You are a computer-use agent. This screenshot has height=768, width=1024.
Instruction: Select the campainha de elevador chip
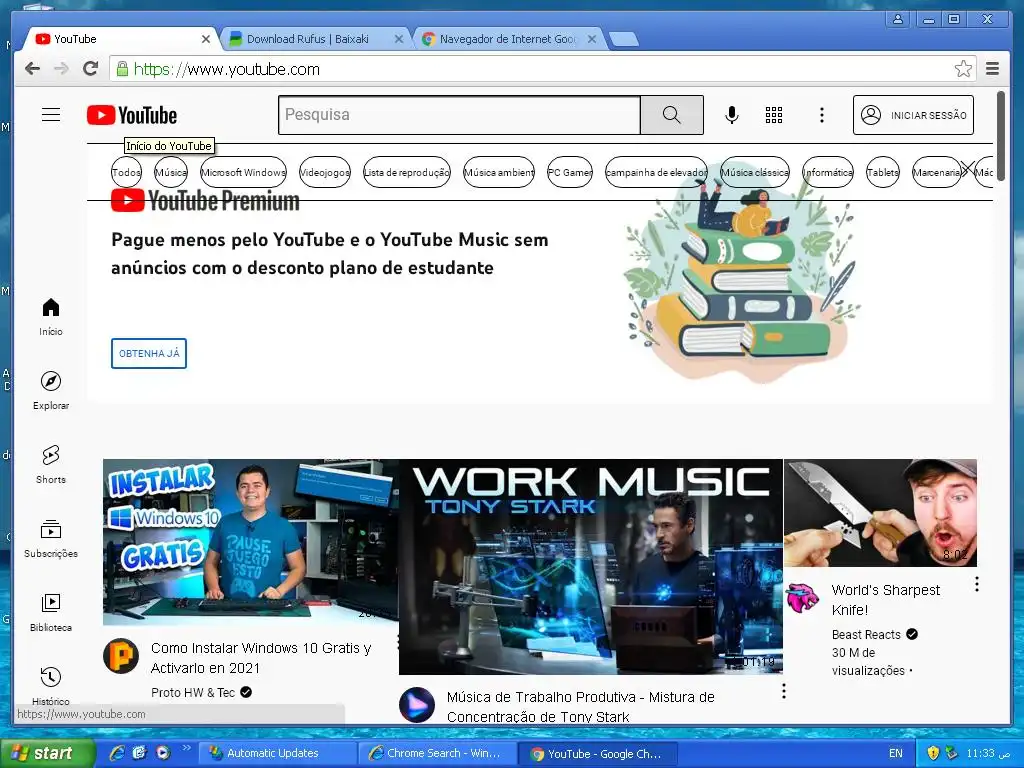(x=656, y=172)
